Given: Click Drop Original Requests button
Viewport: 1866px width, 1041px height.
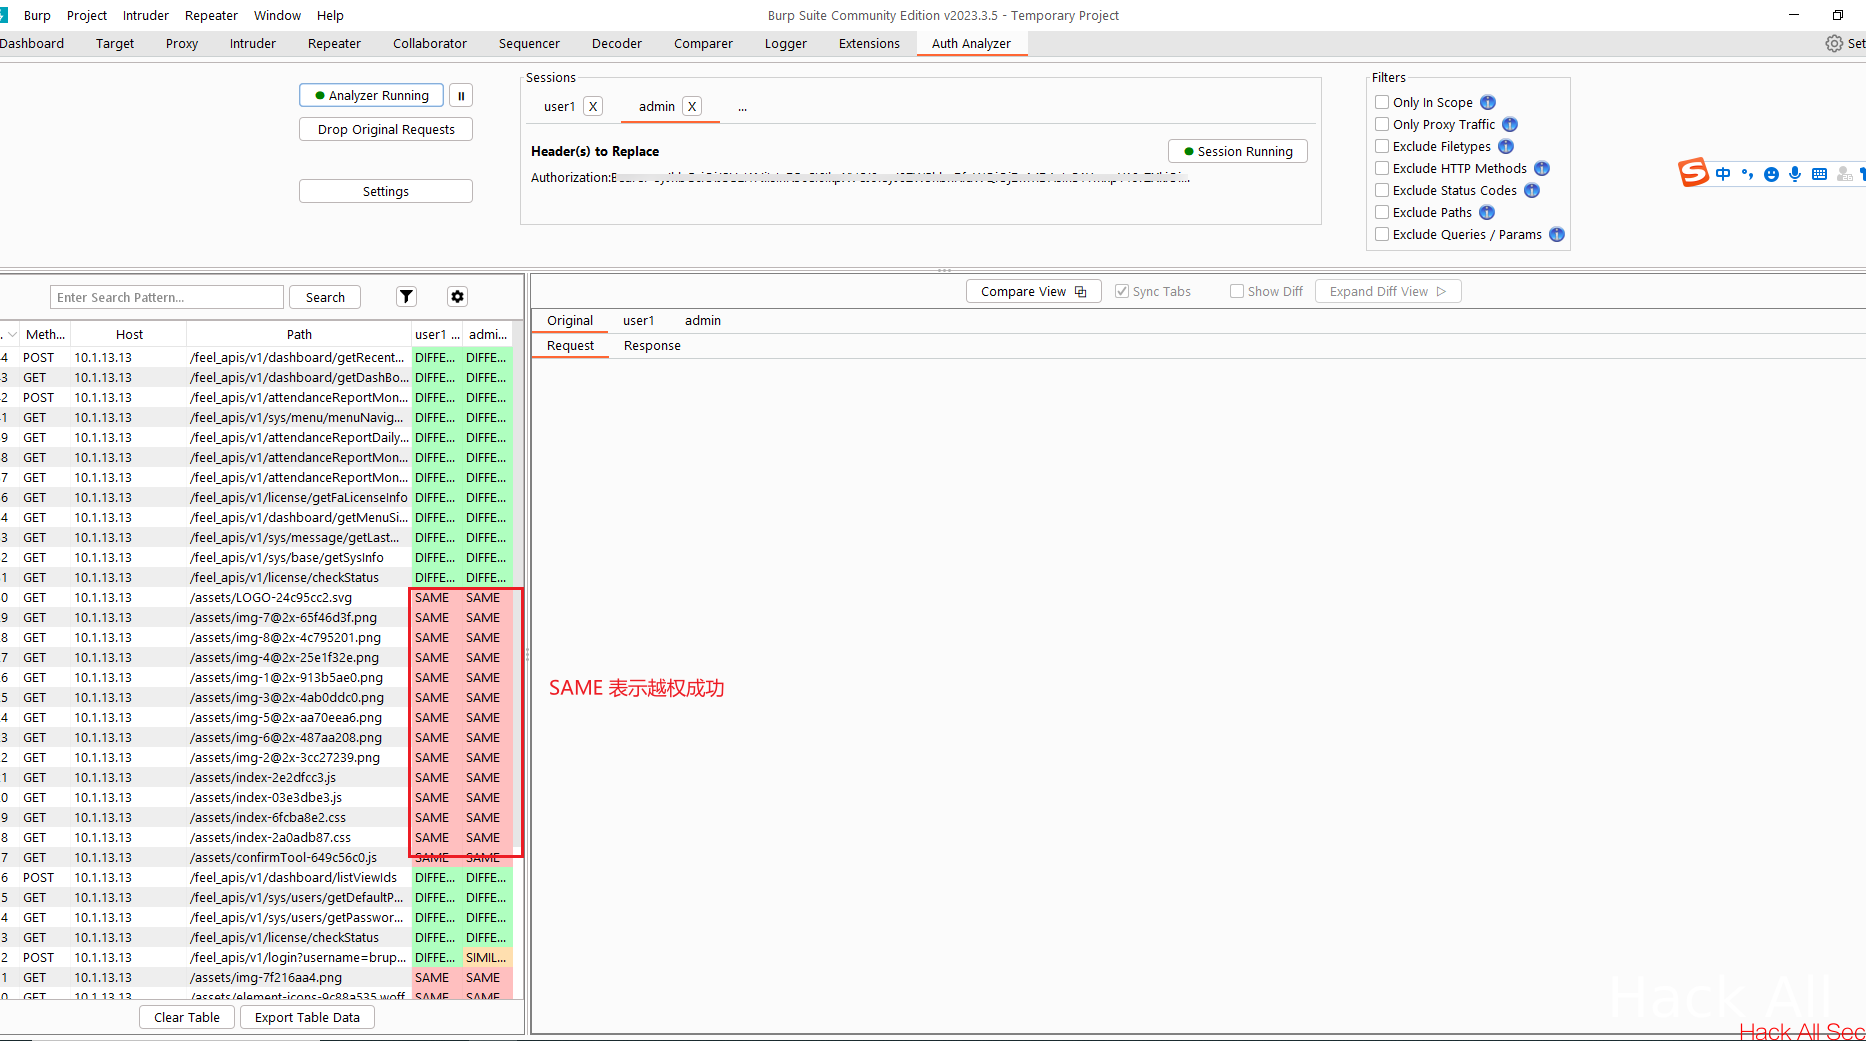Looking at the screenshot, I should coord(386,130).
